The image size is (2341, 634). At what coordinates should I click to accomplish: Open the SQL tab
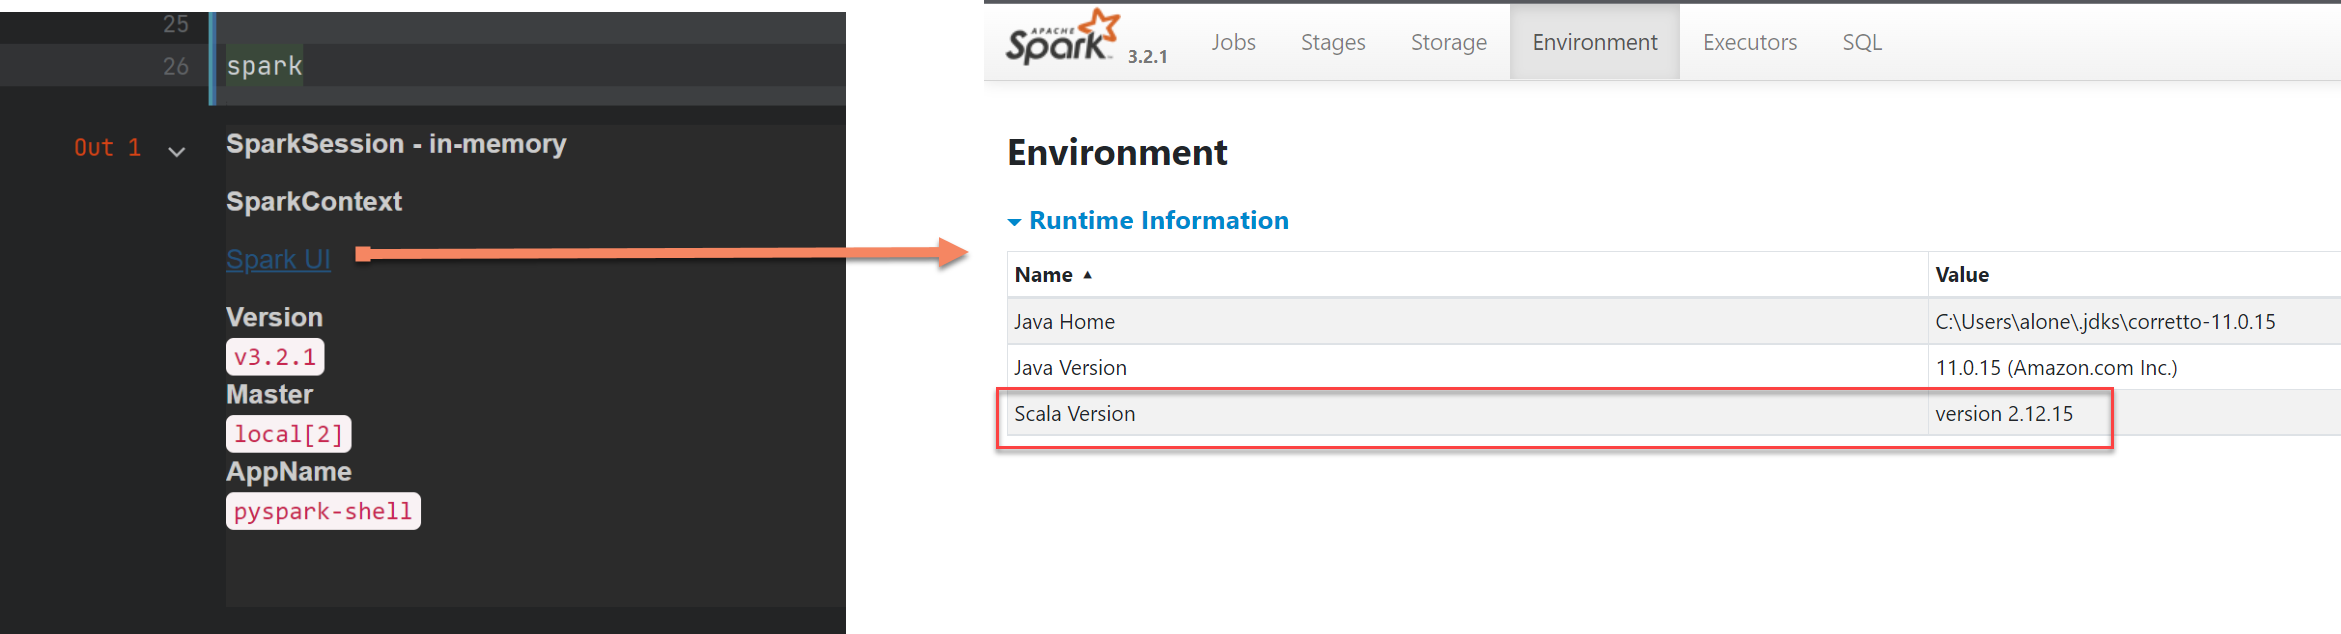[x=1862, y=42]
